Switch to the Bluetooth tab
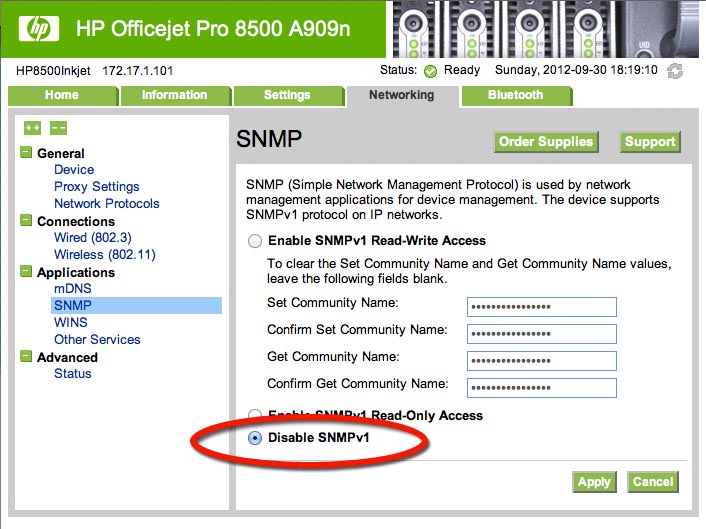The image size is (706, 529). coord(515,95)
